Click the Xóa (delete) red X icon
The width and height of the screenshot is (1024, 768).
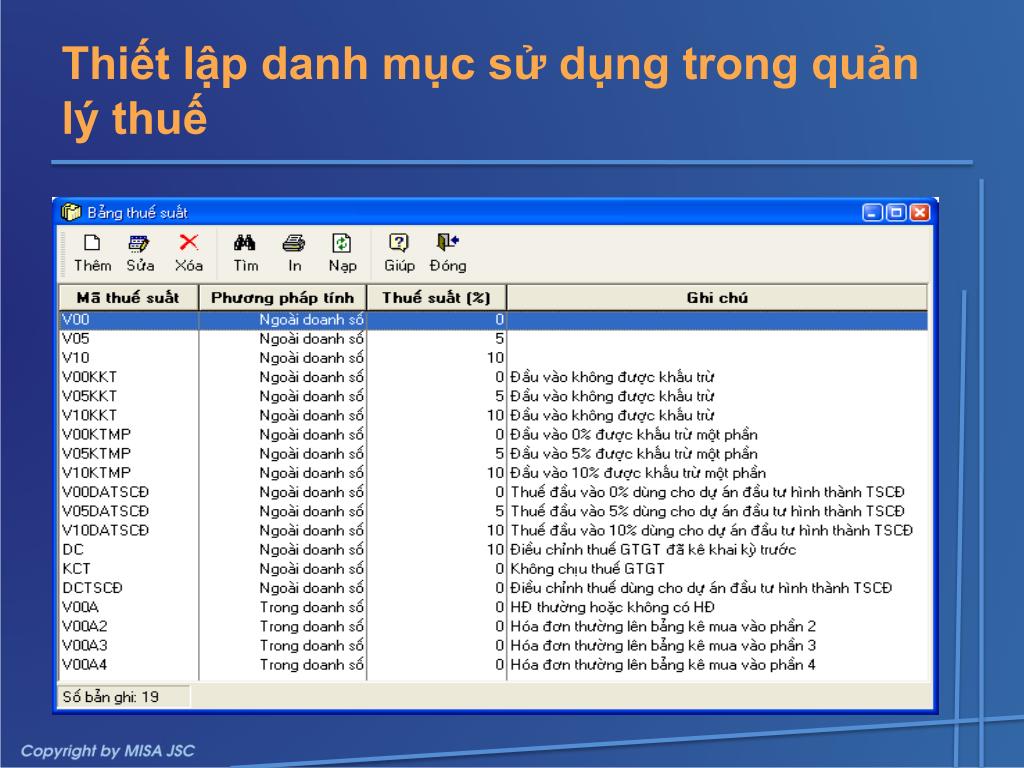pyautogui.click(x=189, y=243)
